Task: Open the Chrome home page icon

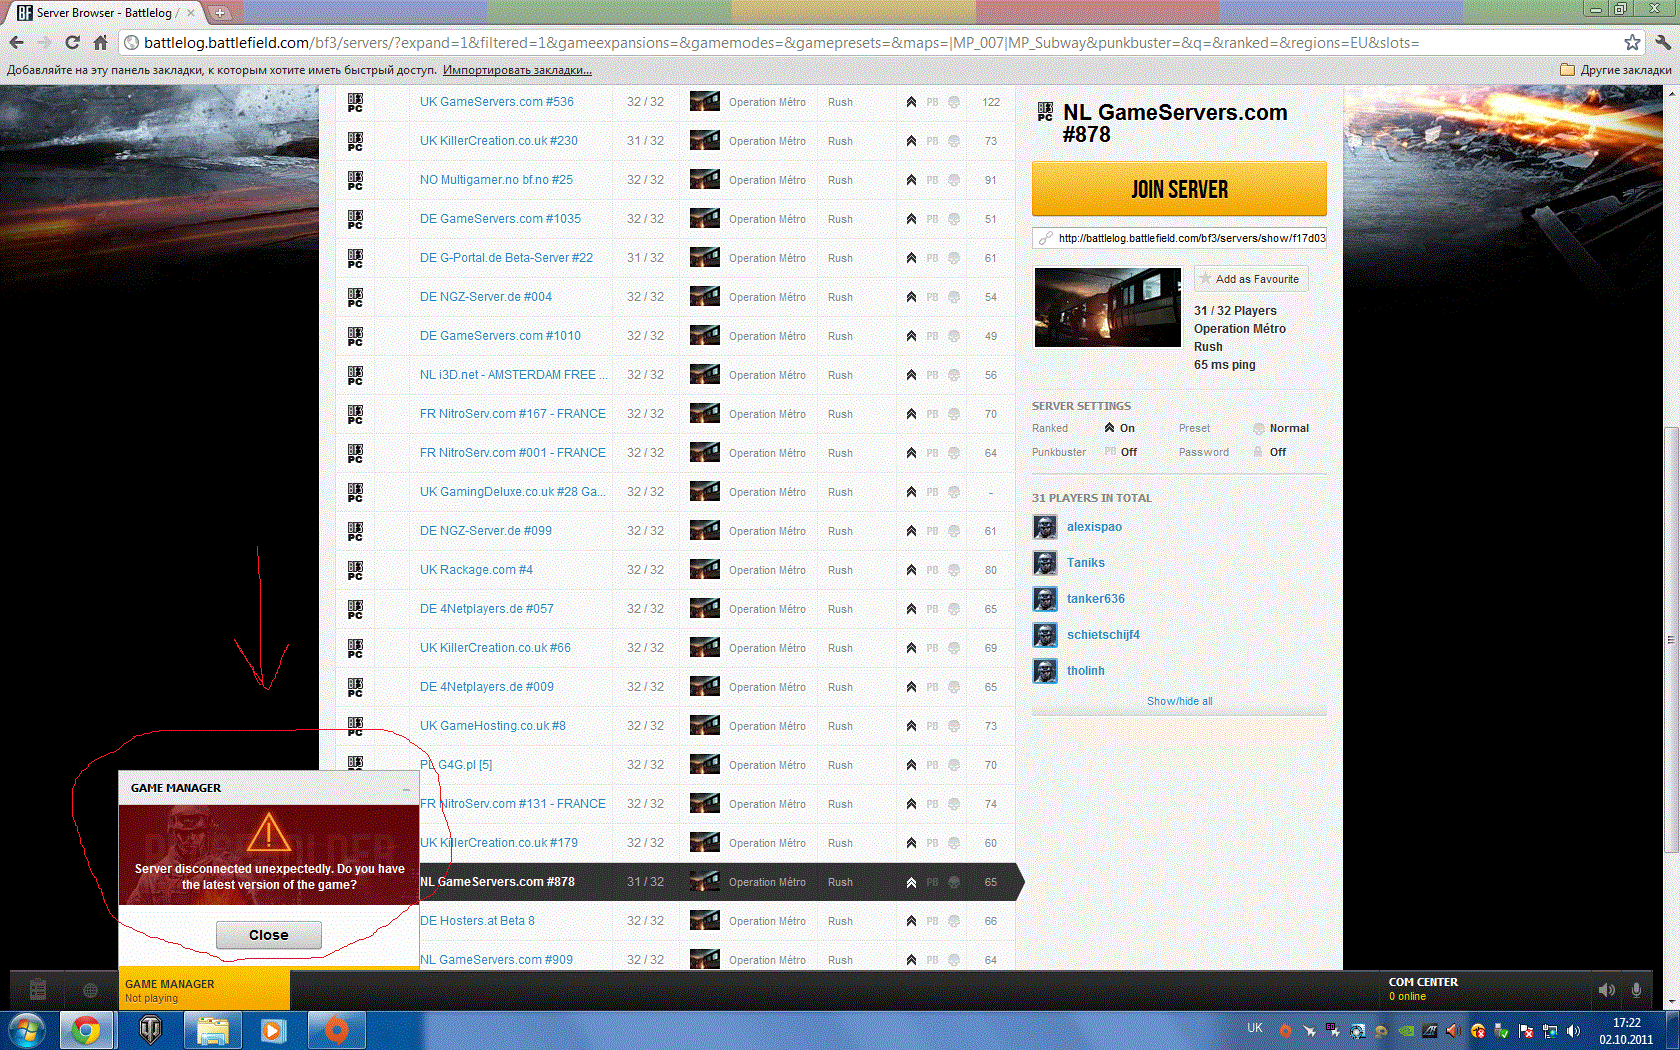Action: [100, 43]
